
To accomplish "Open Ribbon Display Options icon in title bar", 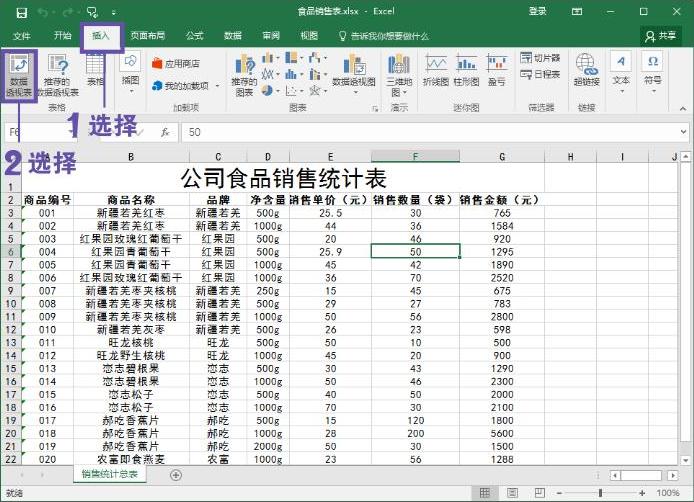I will 577,12.
